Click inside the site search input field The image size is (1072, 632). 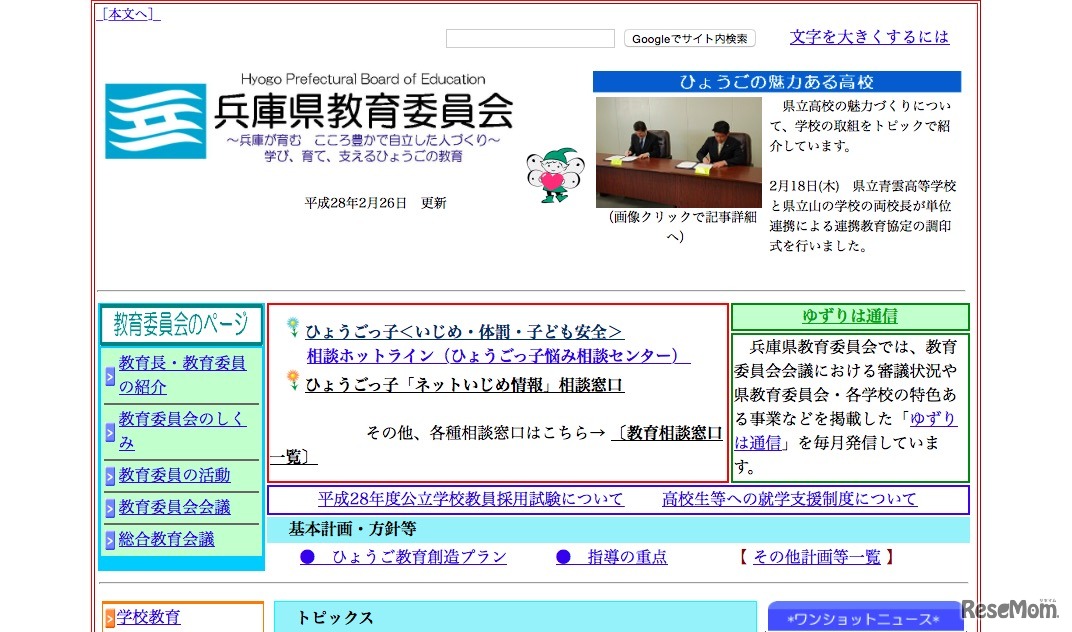[x=530, y=38]
